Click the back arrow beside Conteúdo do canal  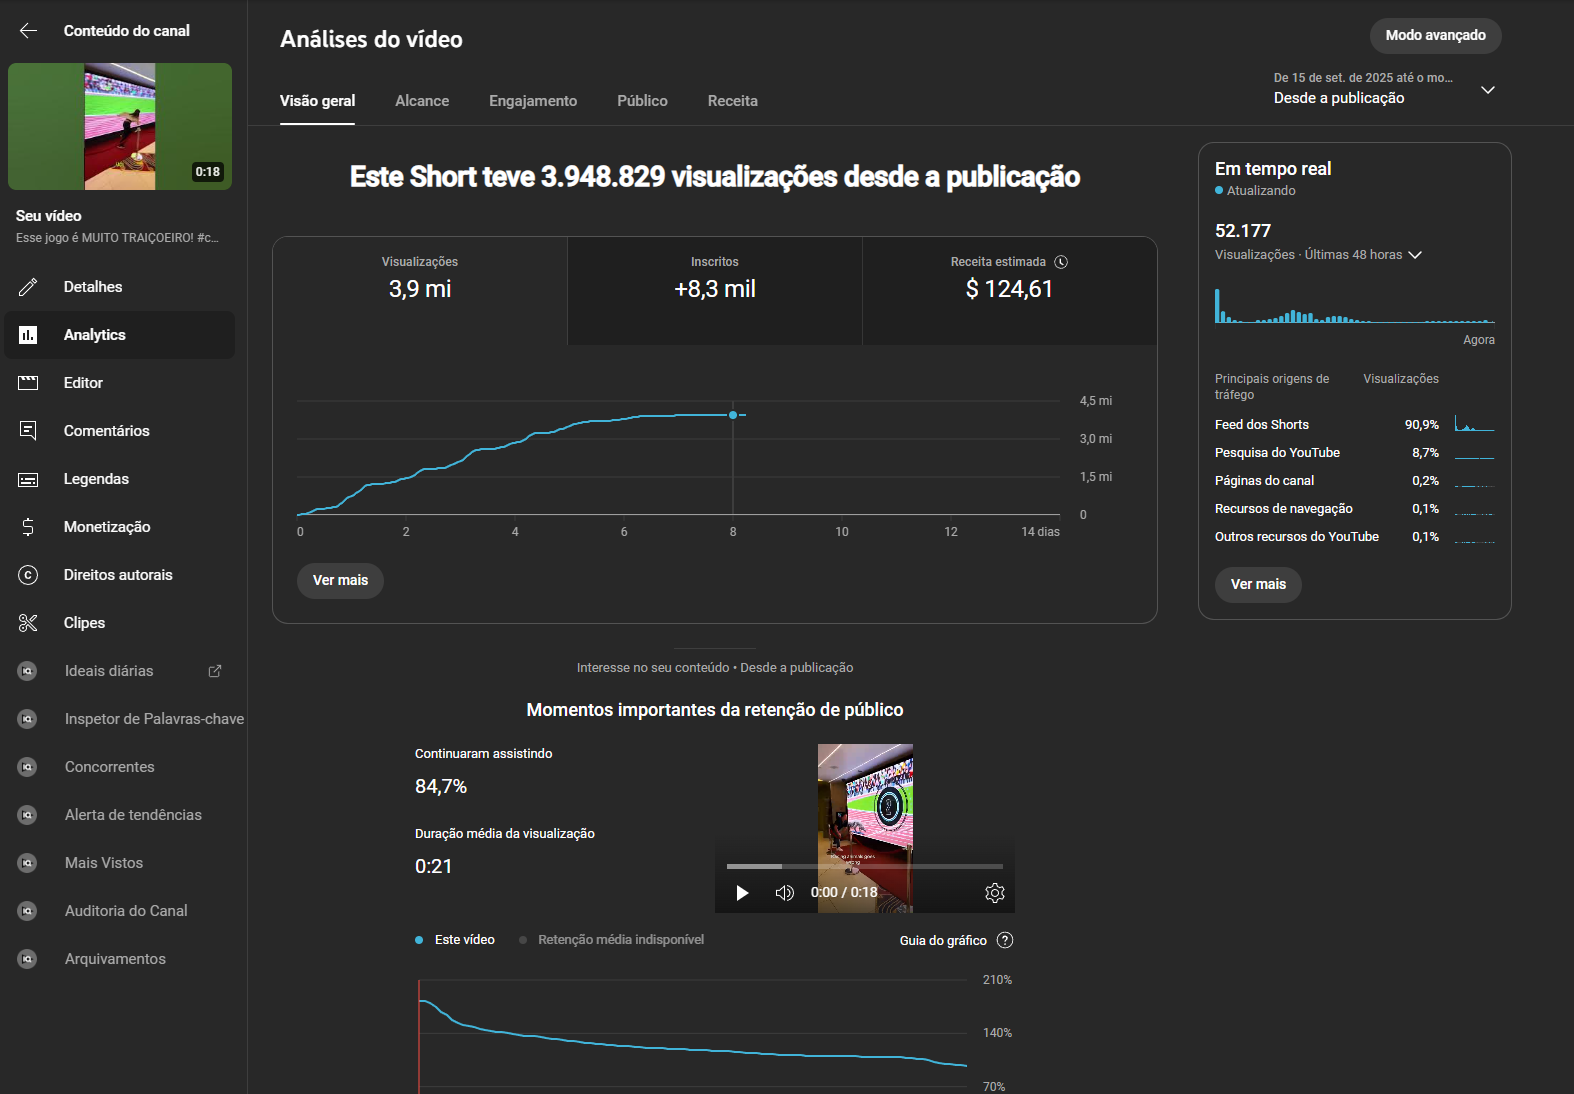pos(28,31)
